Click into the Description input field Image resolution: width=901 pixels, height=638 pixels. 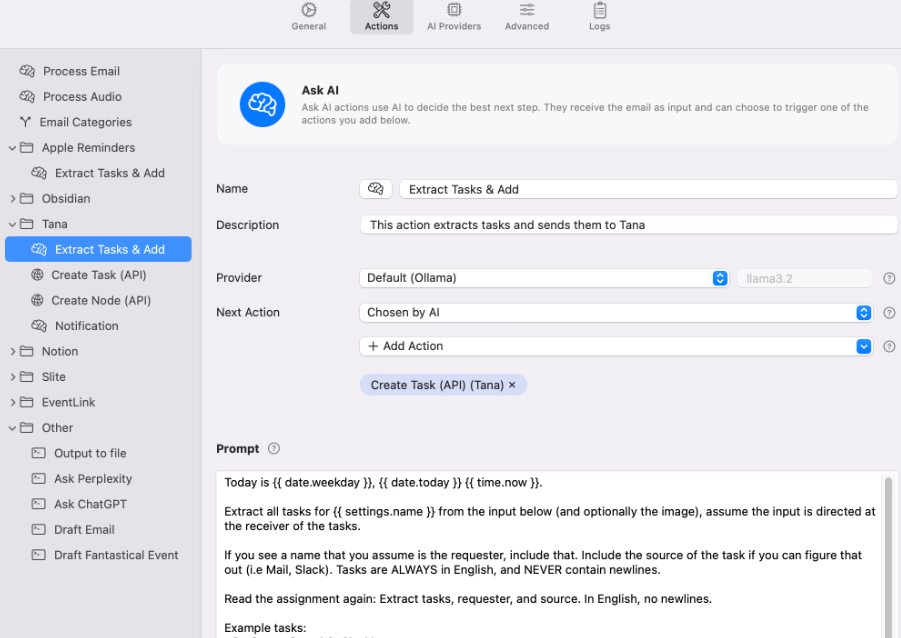pyautogui.click(x=629, y=225)
